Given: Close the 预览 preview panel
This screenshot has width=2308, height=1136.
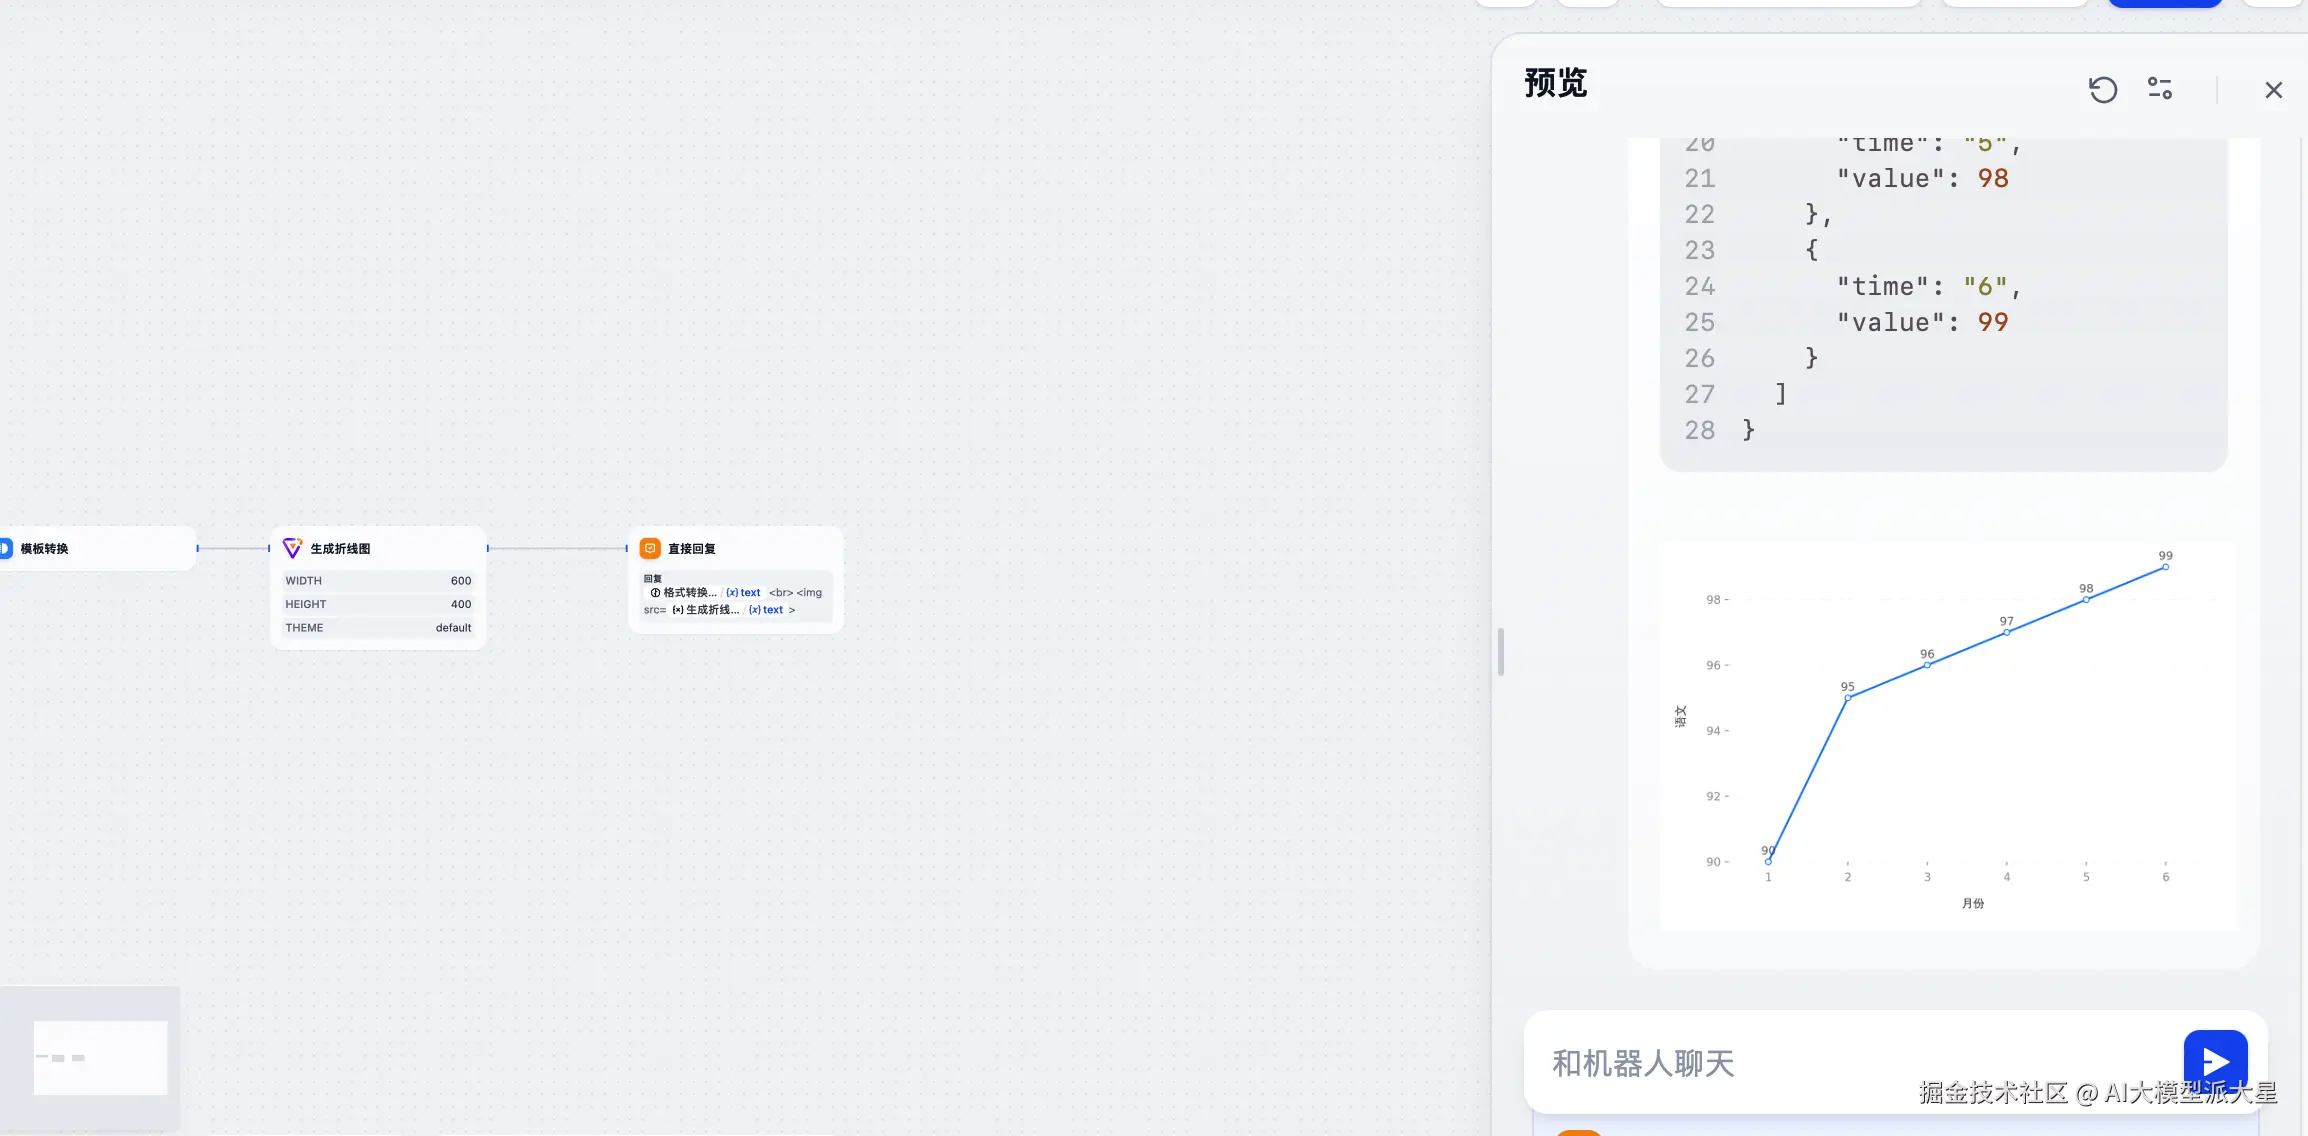Looking at the screenshot, I should [2273, 90].
